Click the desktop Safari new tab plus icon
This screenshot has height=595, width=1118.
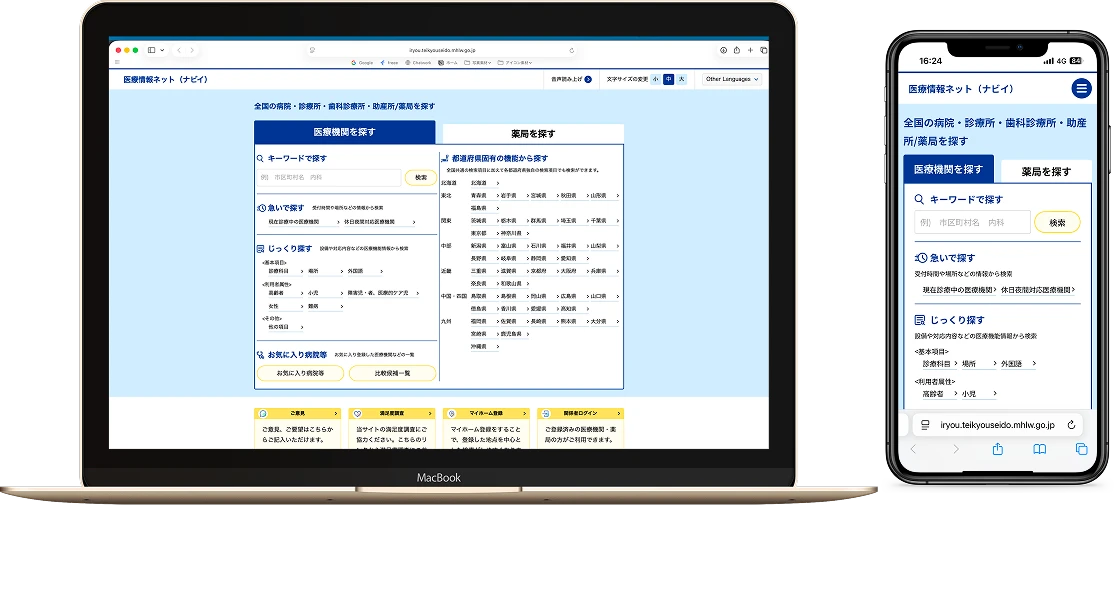(x=750, y=50)
